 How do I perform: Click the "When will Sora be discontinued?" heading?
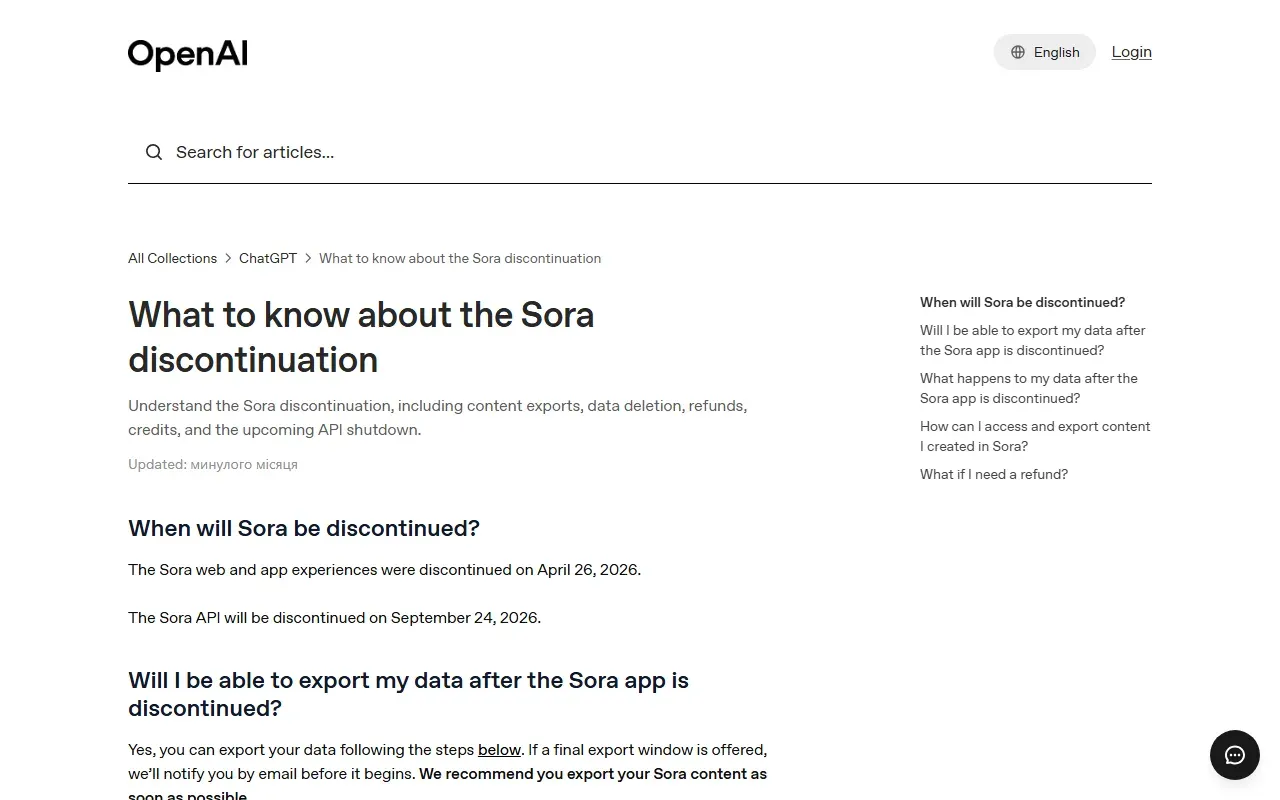pos(304,528)
